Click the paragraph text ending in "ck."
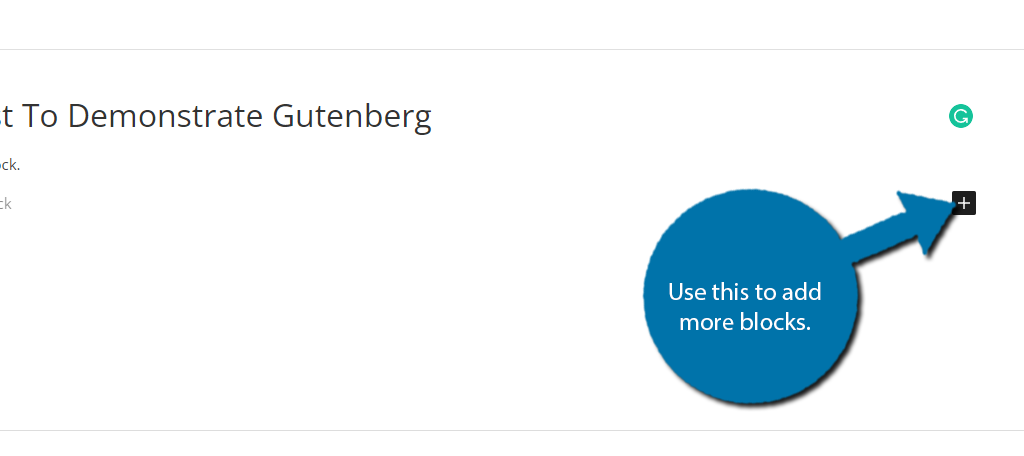The image size is (1024, 456). tap(10, 165)
